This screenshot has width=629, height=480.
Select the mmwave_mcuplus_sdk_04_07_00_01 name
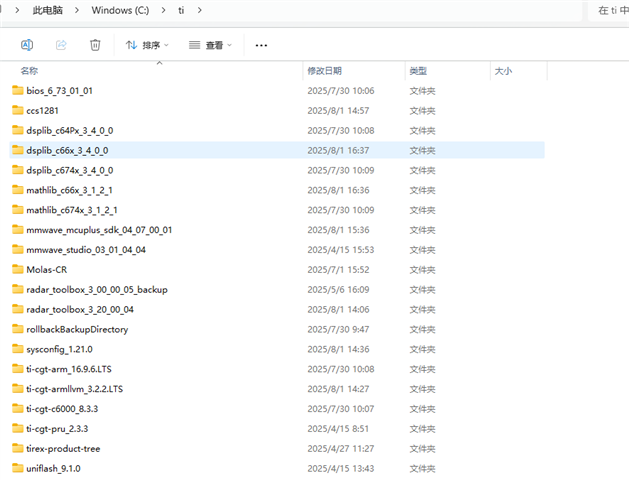[x=99, y=230]
